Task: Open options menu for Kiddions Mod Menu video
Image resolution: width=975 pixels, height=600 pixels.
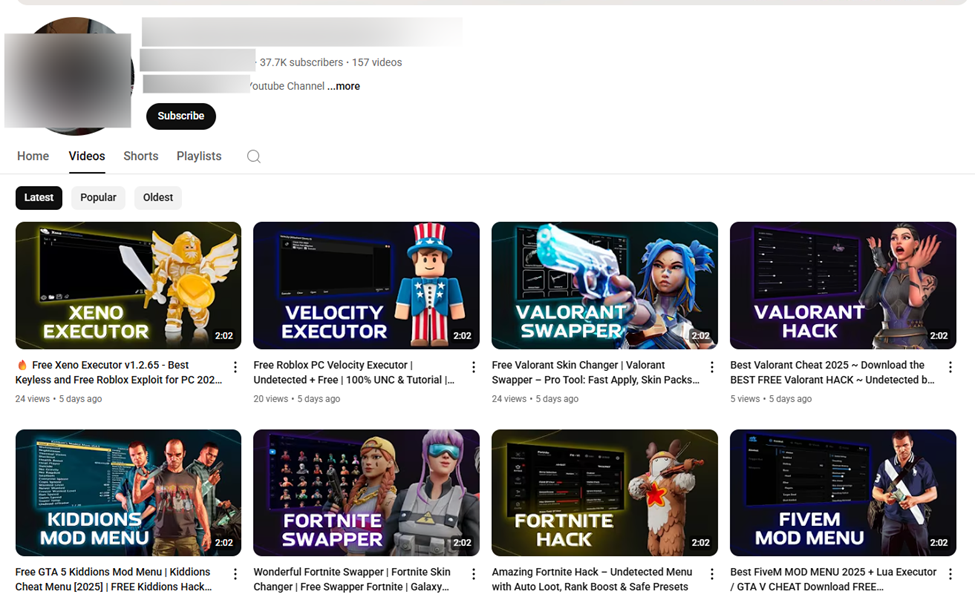Action: [x=236, y=575]
